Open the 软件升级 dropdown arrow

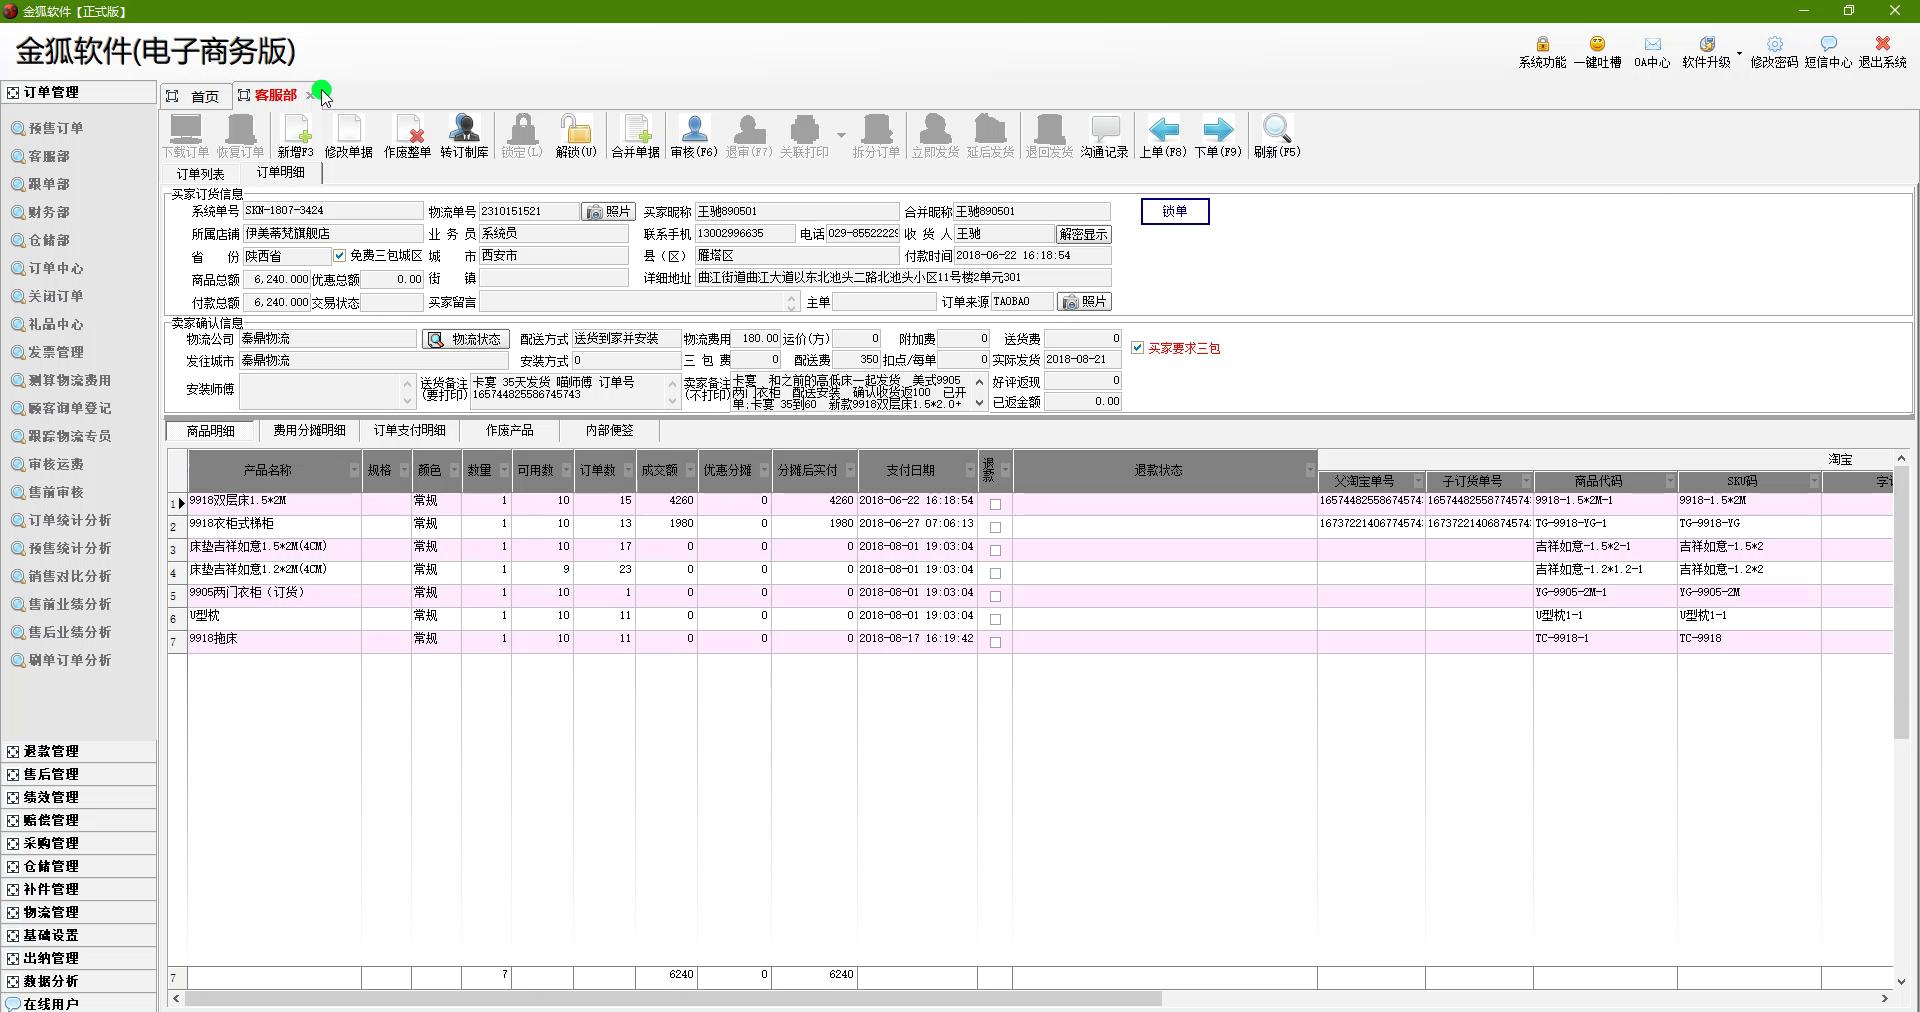click(x=1739, y=53)
